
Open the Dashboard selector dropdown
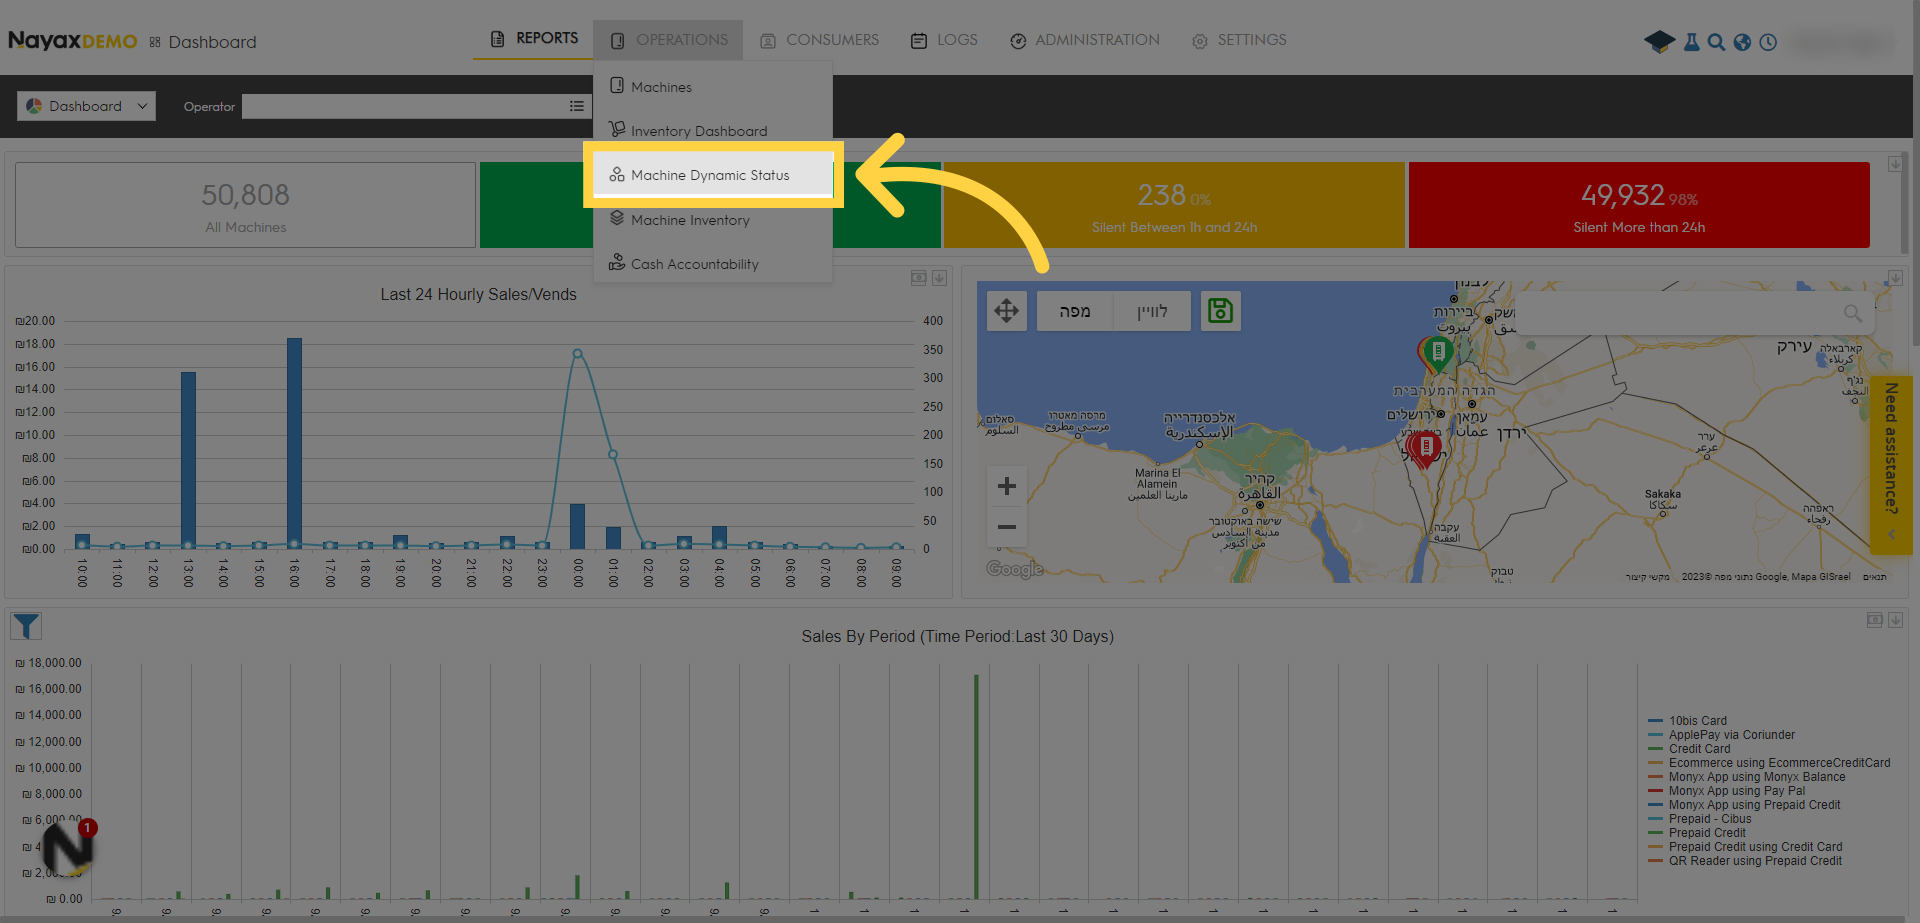[86, 106]
